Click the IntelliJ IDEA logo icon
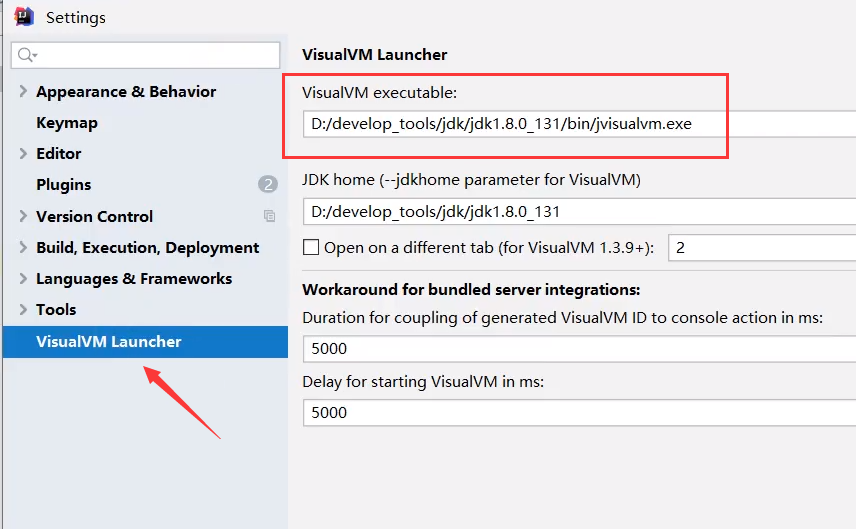This screenshot has height=529, width=856. [x=24, y=16]
